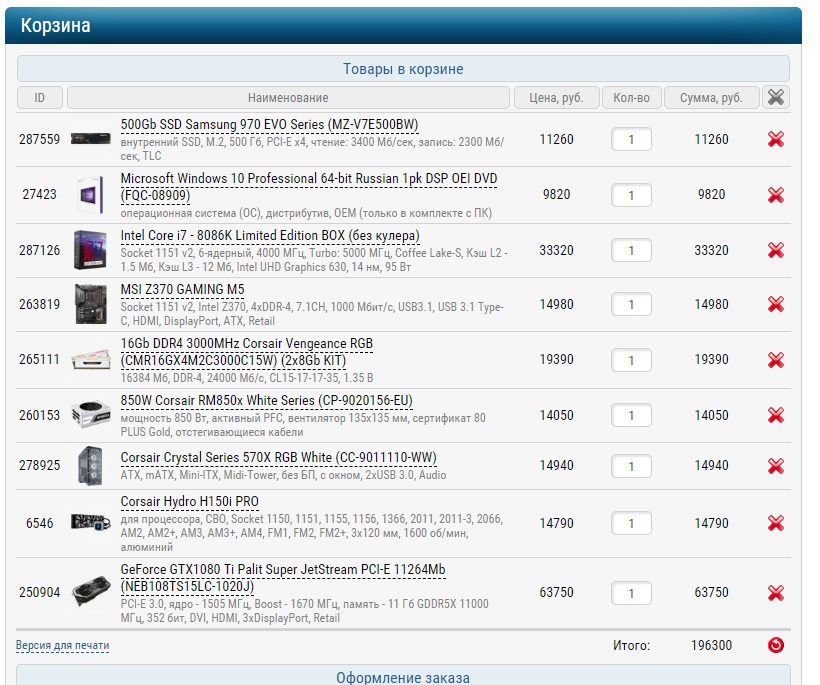This screenshot has height=685, width=820.
Task: Open Intel Core i7 - 8086K Limited Edition link
Action: (270, 236)
